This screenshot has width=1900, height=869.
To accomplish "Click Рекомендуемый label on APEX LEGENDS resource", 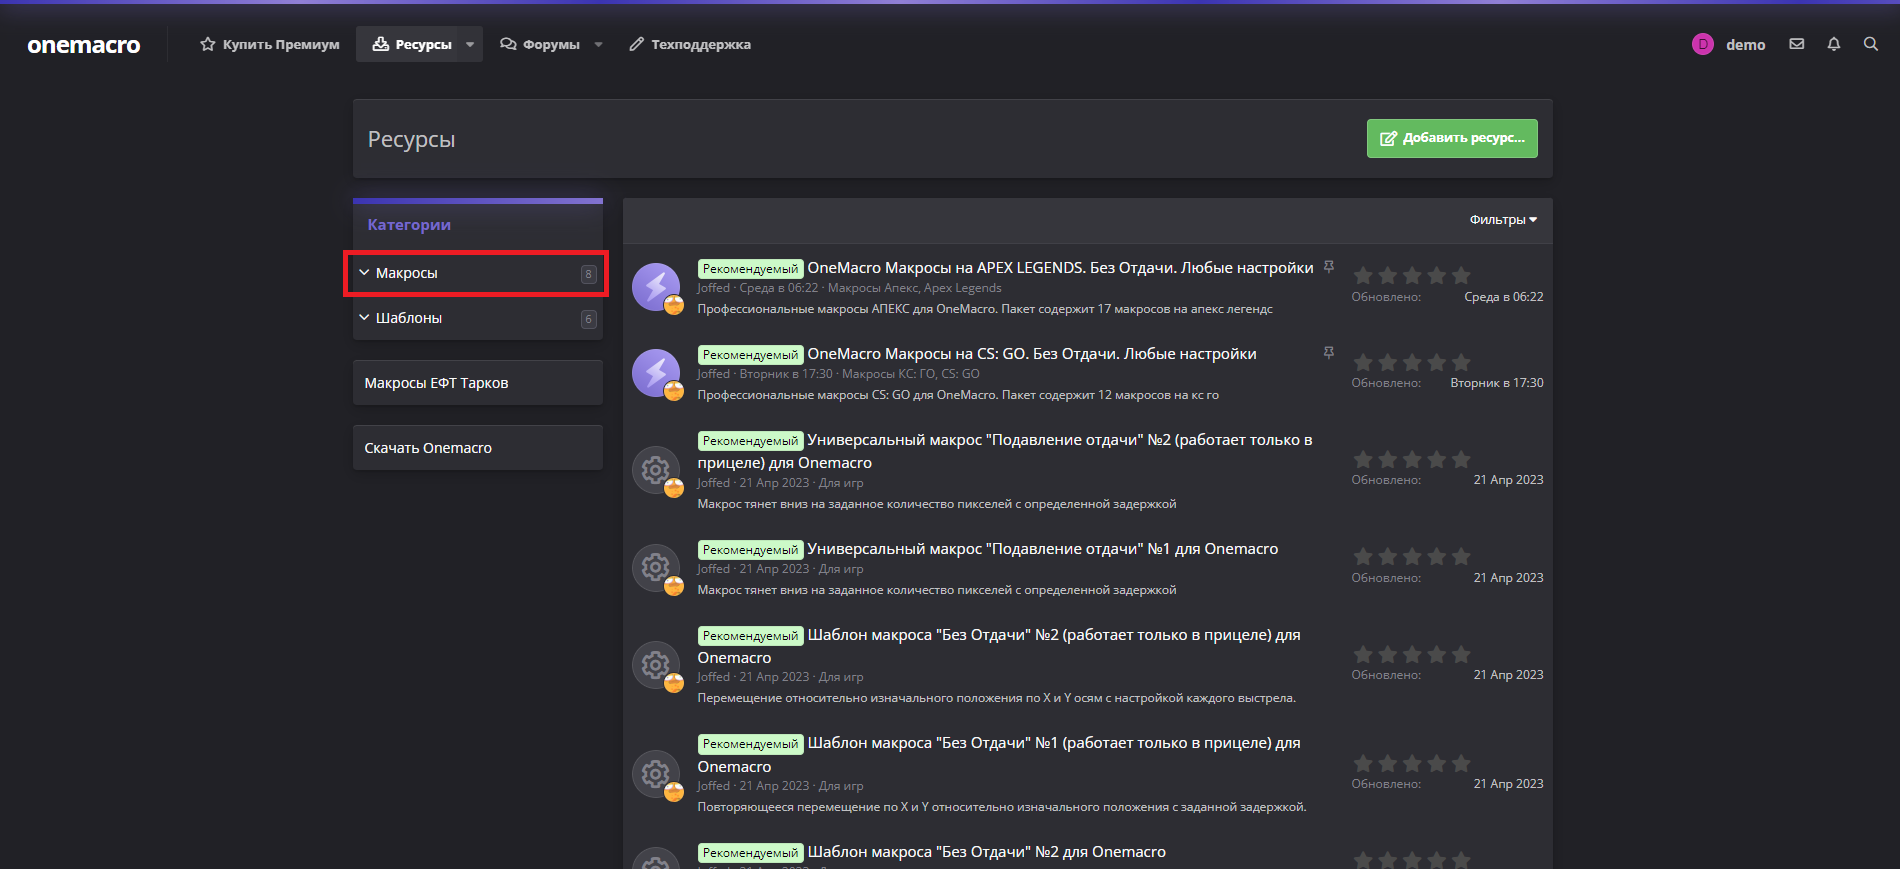I will click(750, 269).
